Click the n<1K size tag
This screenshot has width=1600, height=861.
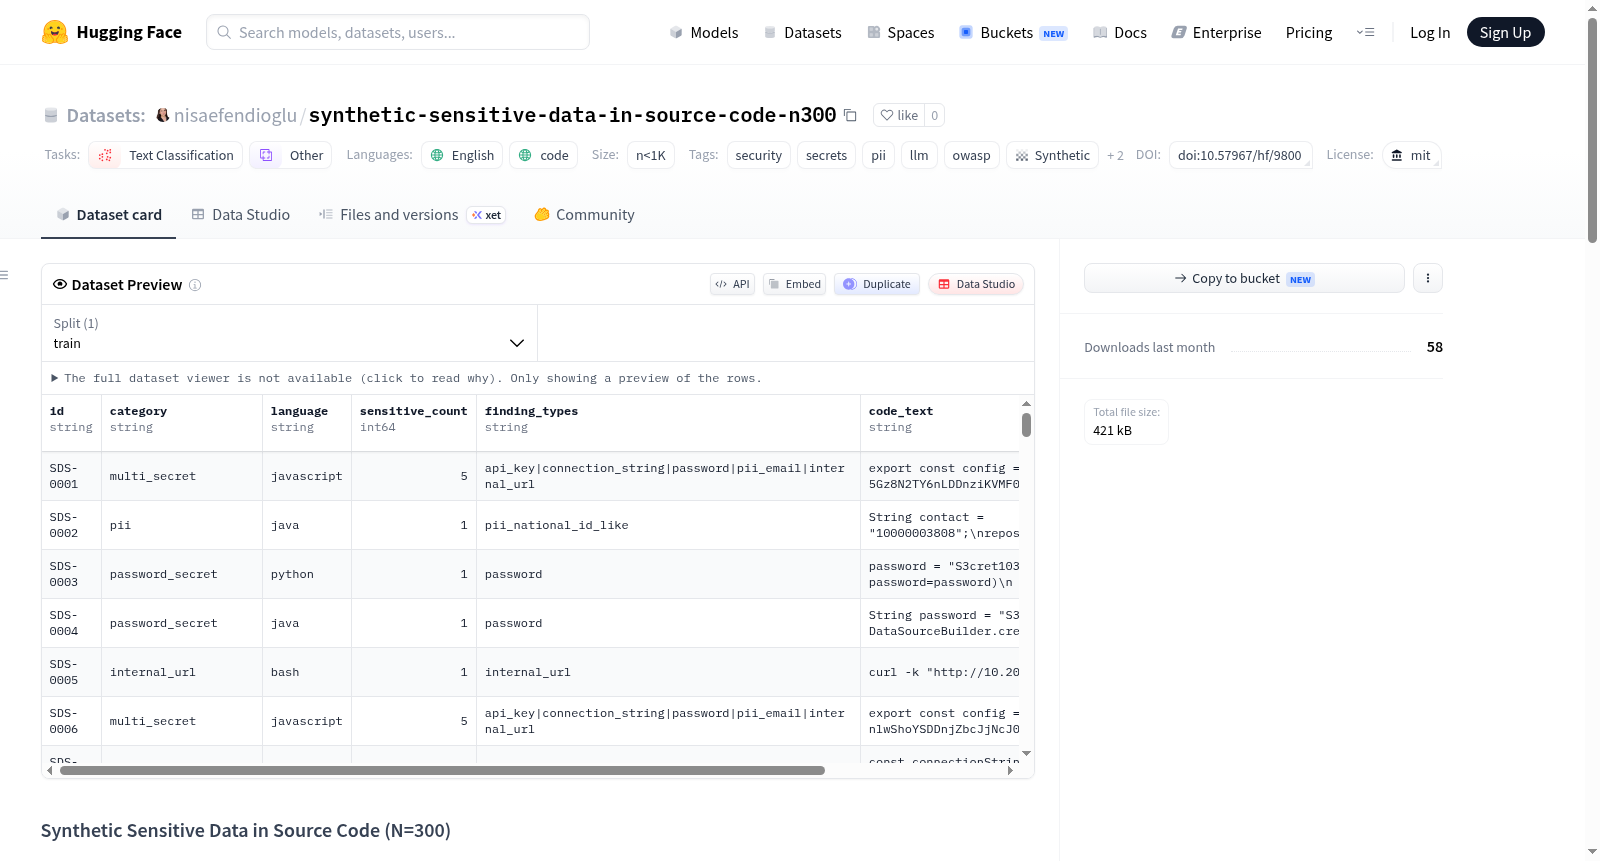(651, 155)
